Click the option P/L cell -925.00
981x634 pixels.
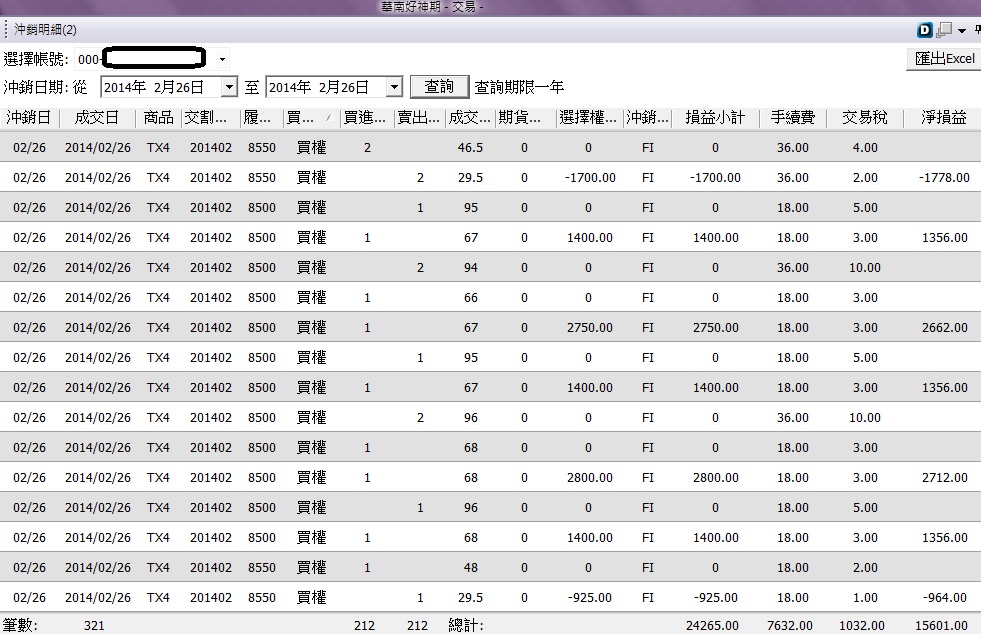click(589, 598)
